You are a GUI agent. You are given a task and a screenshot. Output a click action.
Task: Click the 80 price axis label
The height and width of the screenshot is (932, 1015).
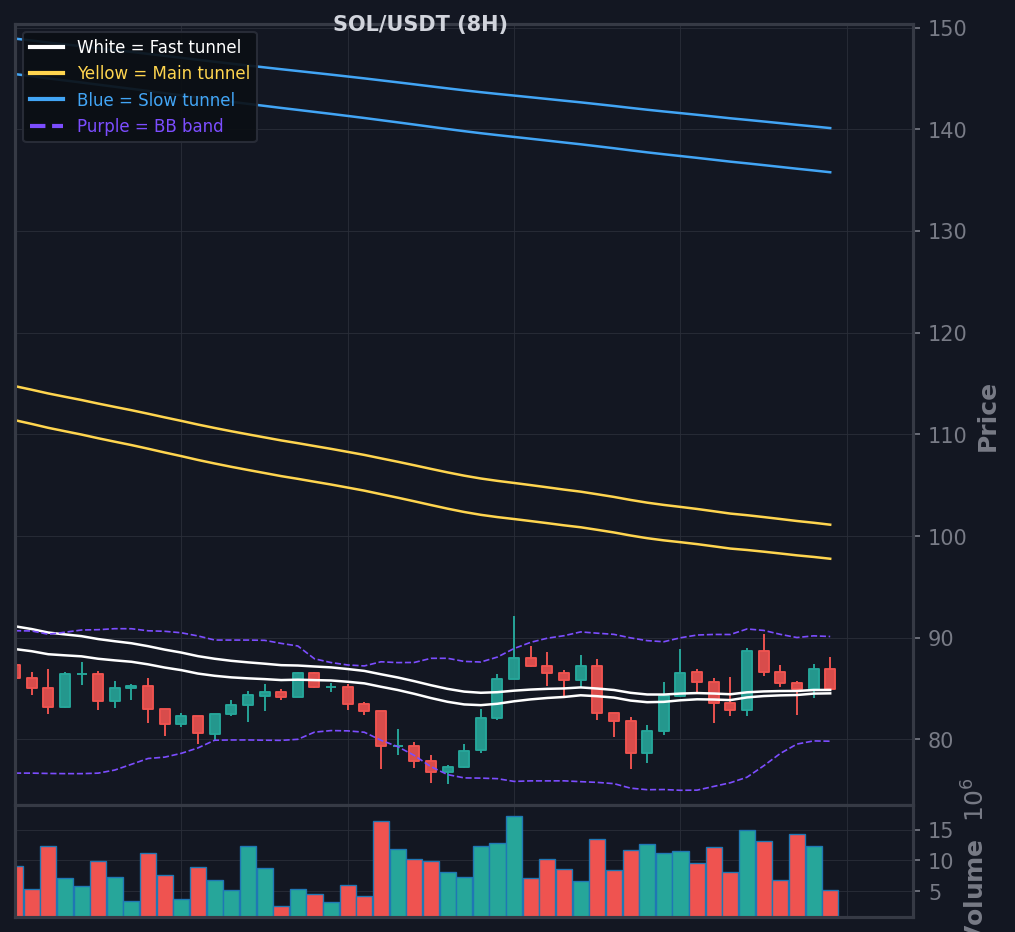941,740
